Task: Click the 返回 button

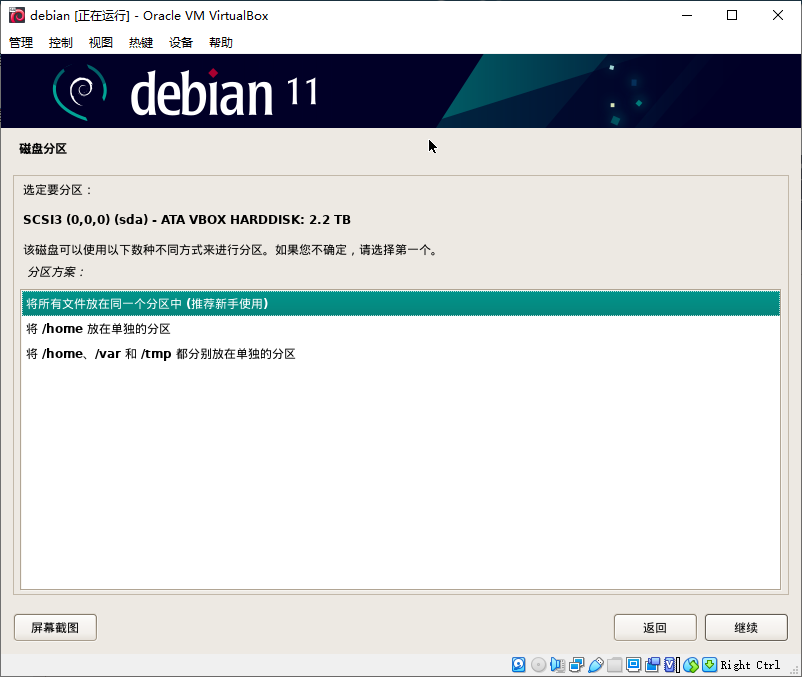Action: (655, 627)
